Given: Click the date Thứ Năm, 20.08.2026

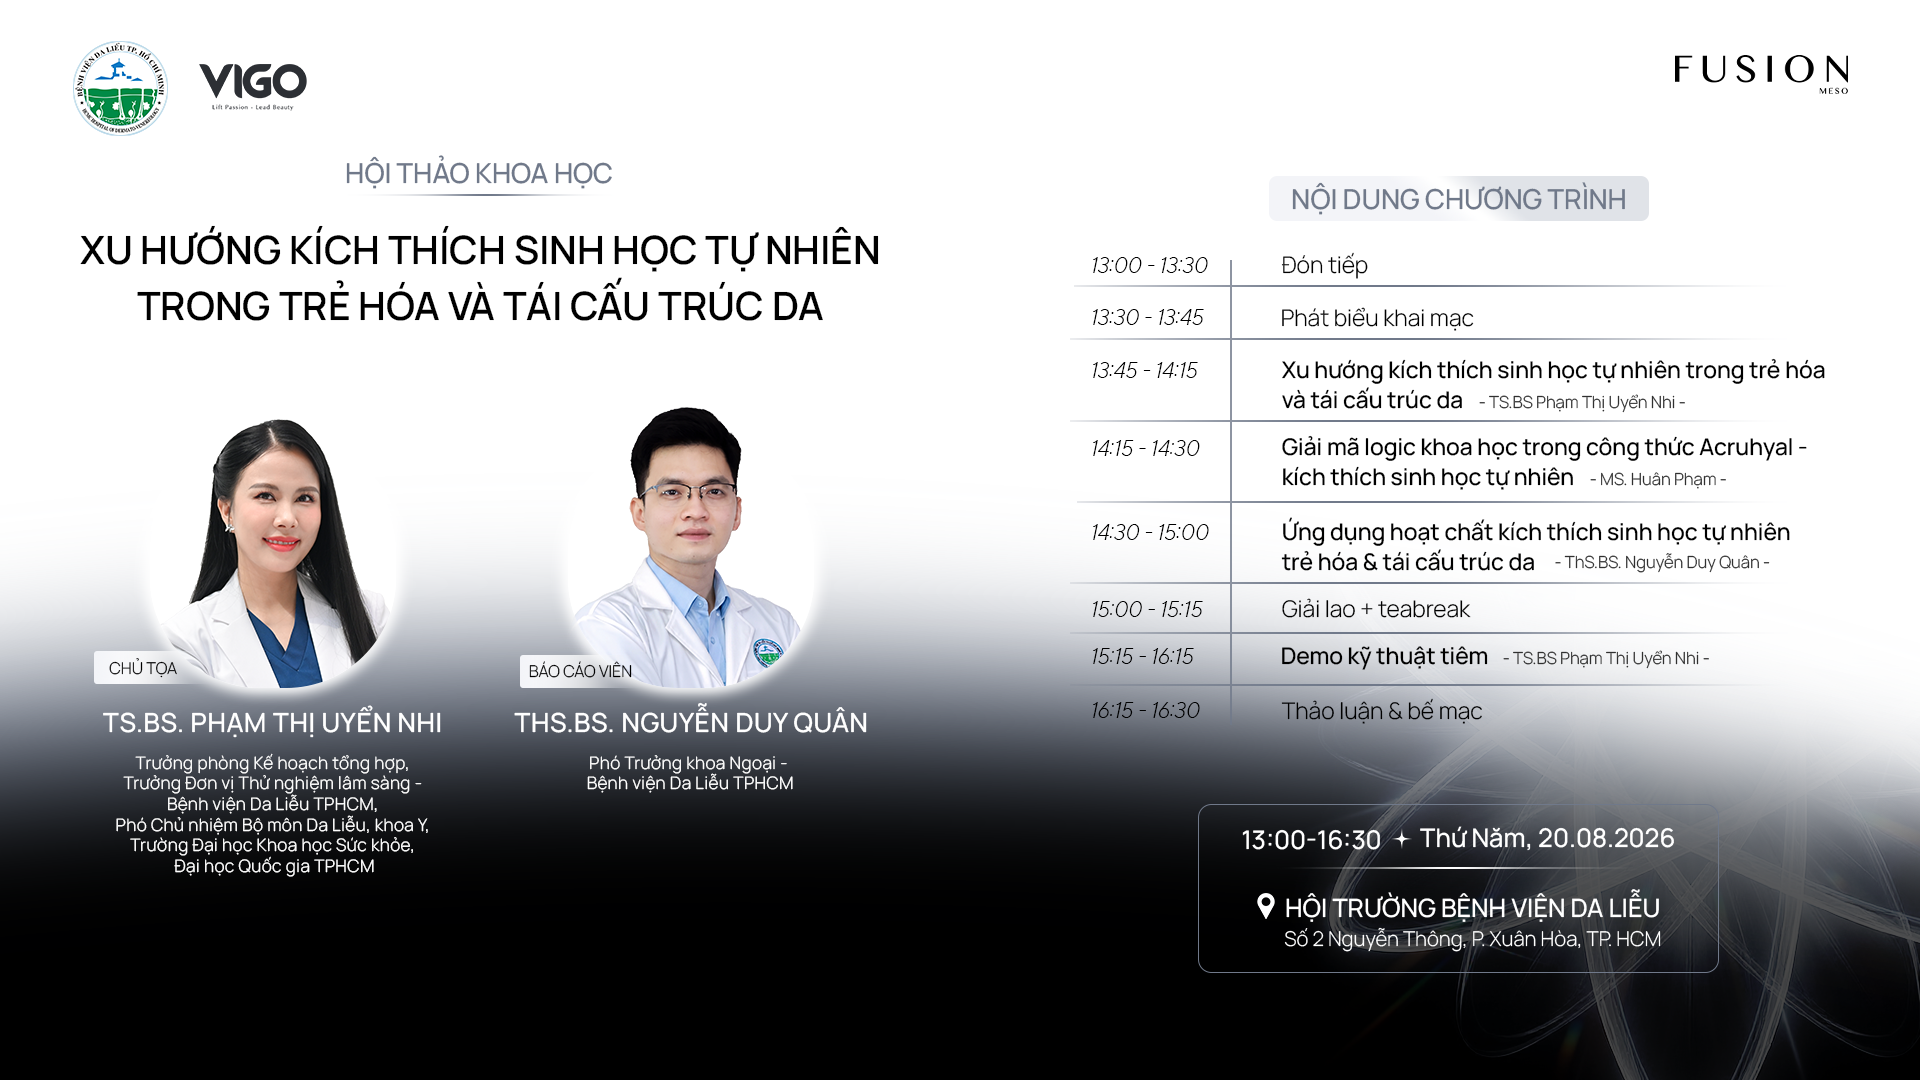Looking at the screenshot, I should (x=1546, y=838).
